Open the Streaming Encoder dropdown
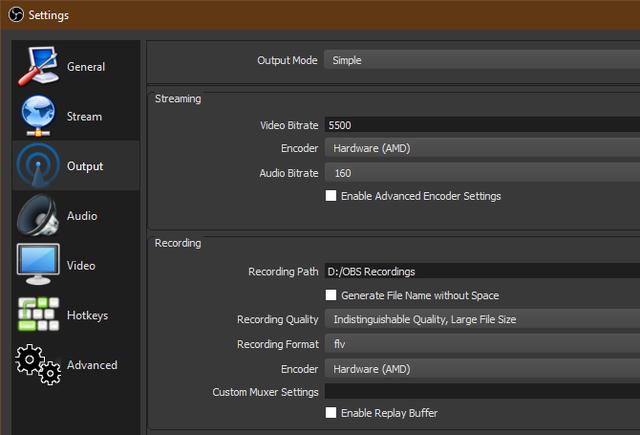 482,148
